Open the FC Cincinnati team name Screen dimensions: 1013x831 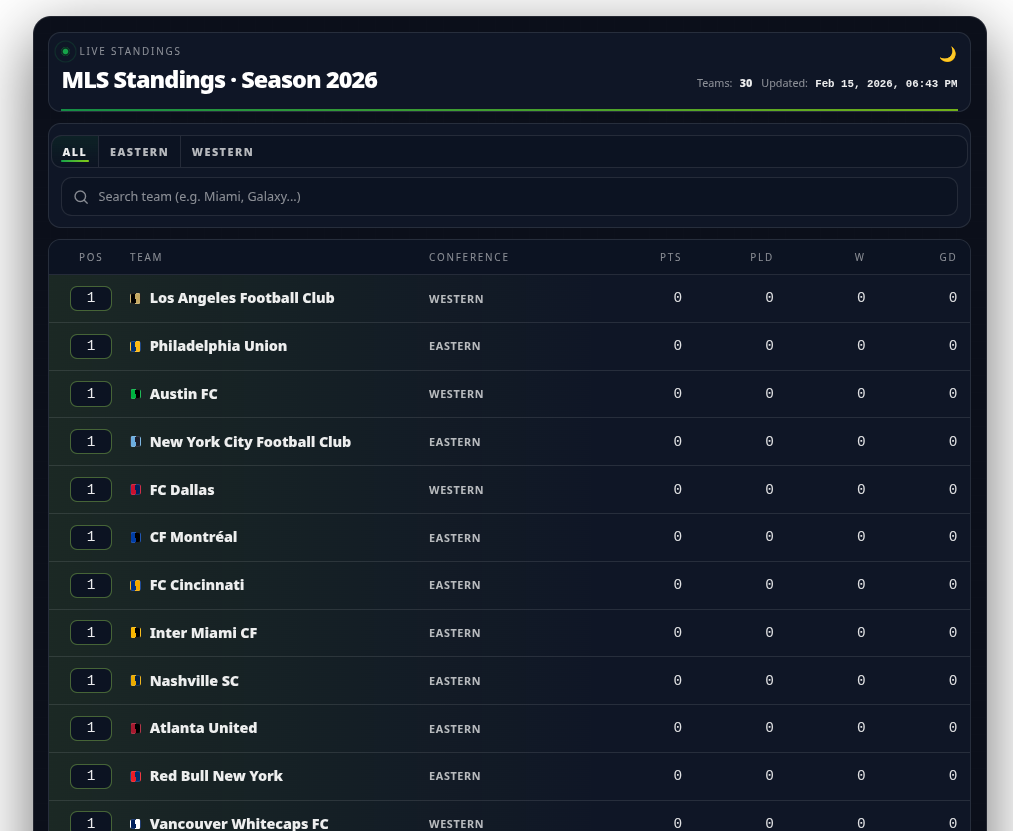(x=197, y=585)
